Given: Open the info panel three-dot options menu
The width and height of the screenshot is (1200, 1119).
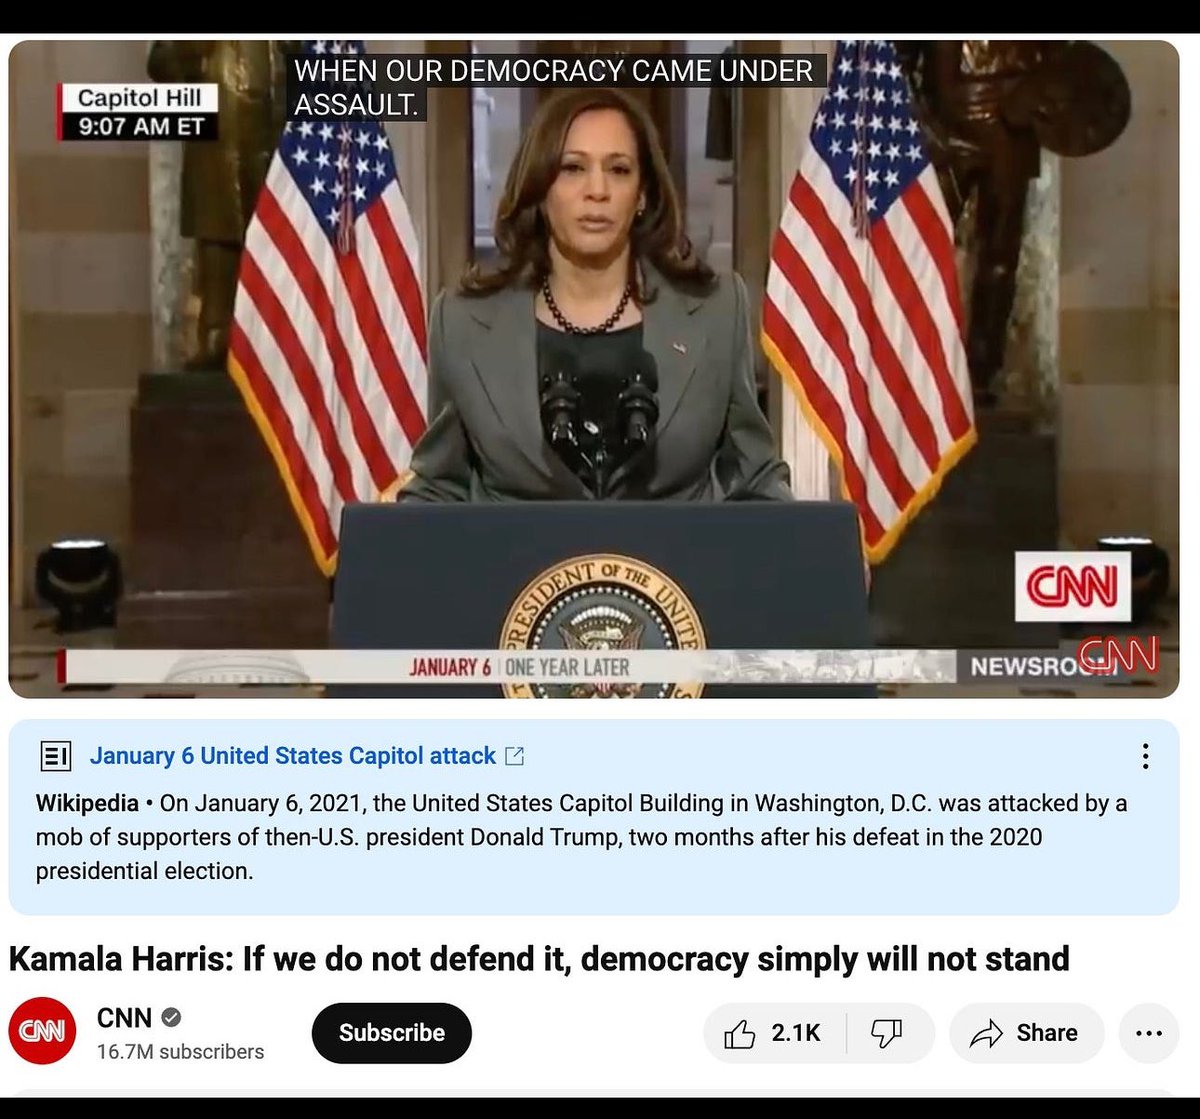Looking at the screenshot, I should [x=1145, y=756].
